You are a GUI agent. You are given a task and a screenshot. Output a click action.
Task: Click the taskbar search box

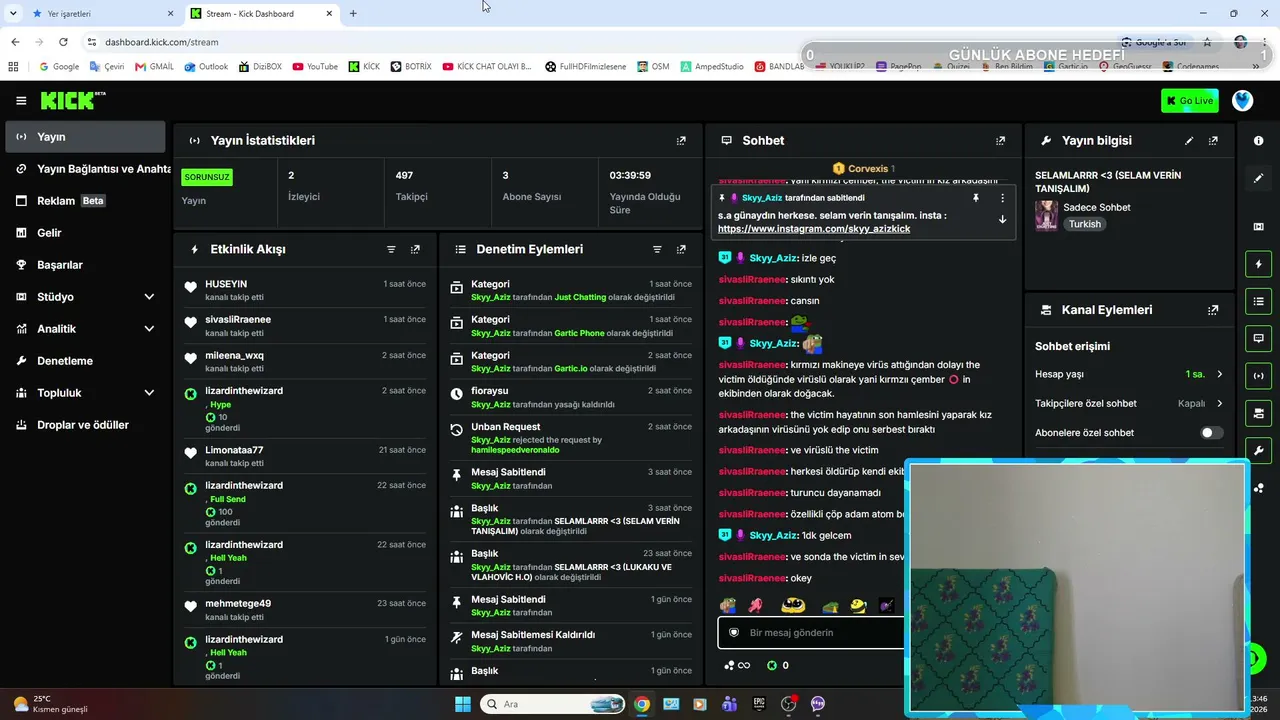point(553,704)
